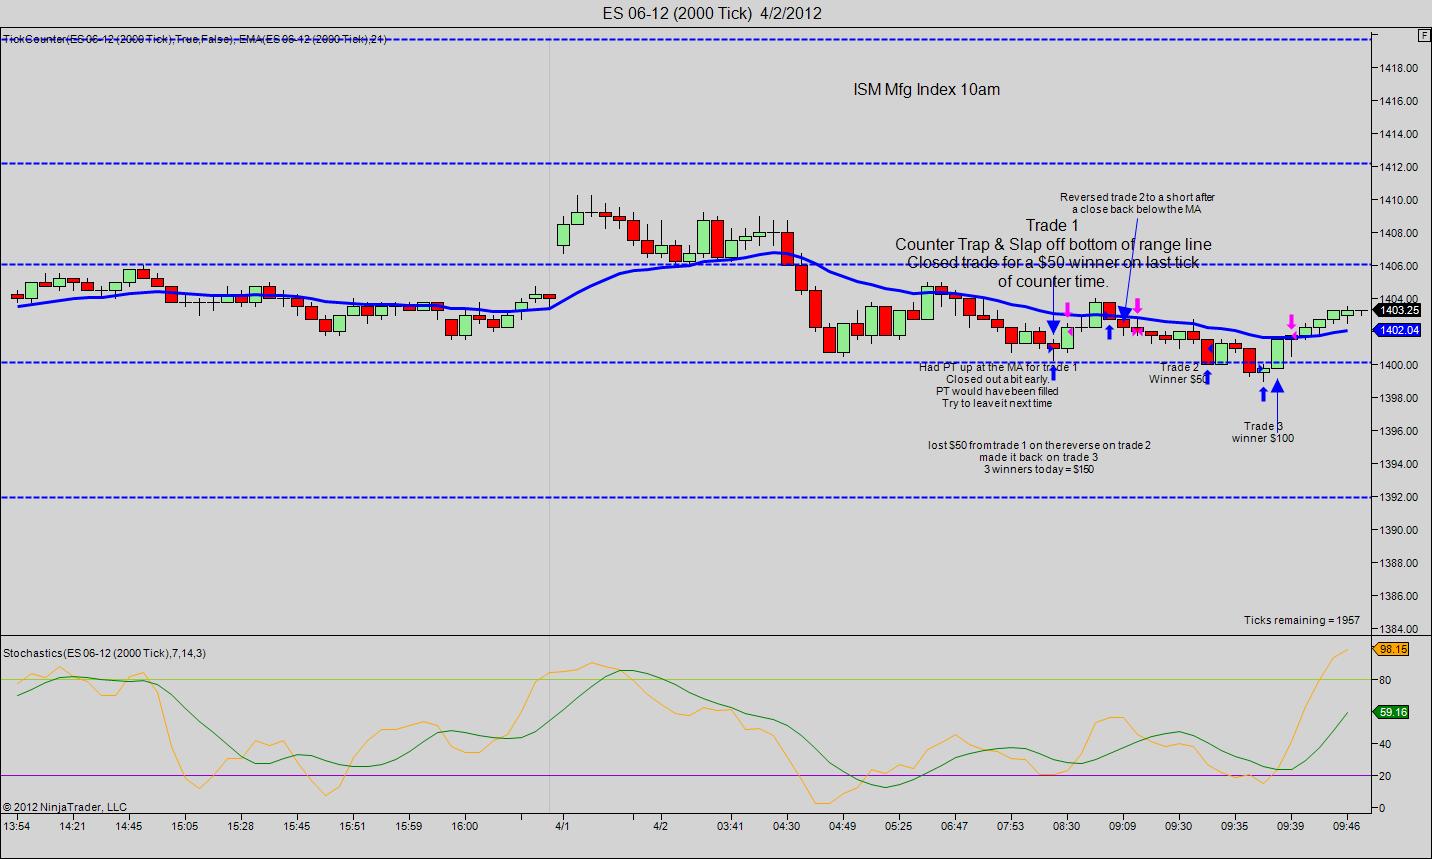This screenshot has height=859, width=1432.
Task: Click the Stochastics indicator panel label
Action: pyautogui.click(x=105, y=653)
